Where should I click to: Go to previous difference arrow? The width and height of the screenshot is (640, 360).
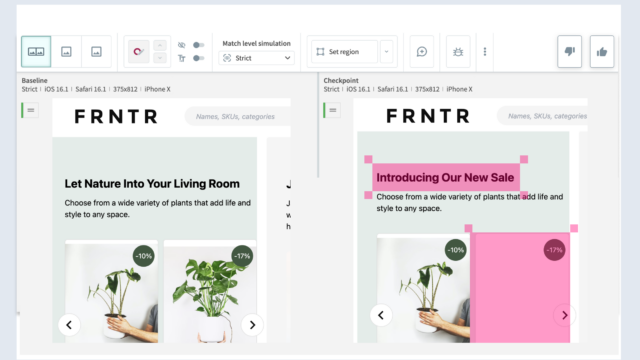pos(160,45)
